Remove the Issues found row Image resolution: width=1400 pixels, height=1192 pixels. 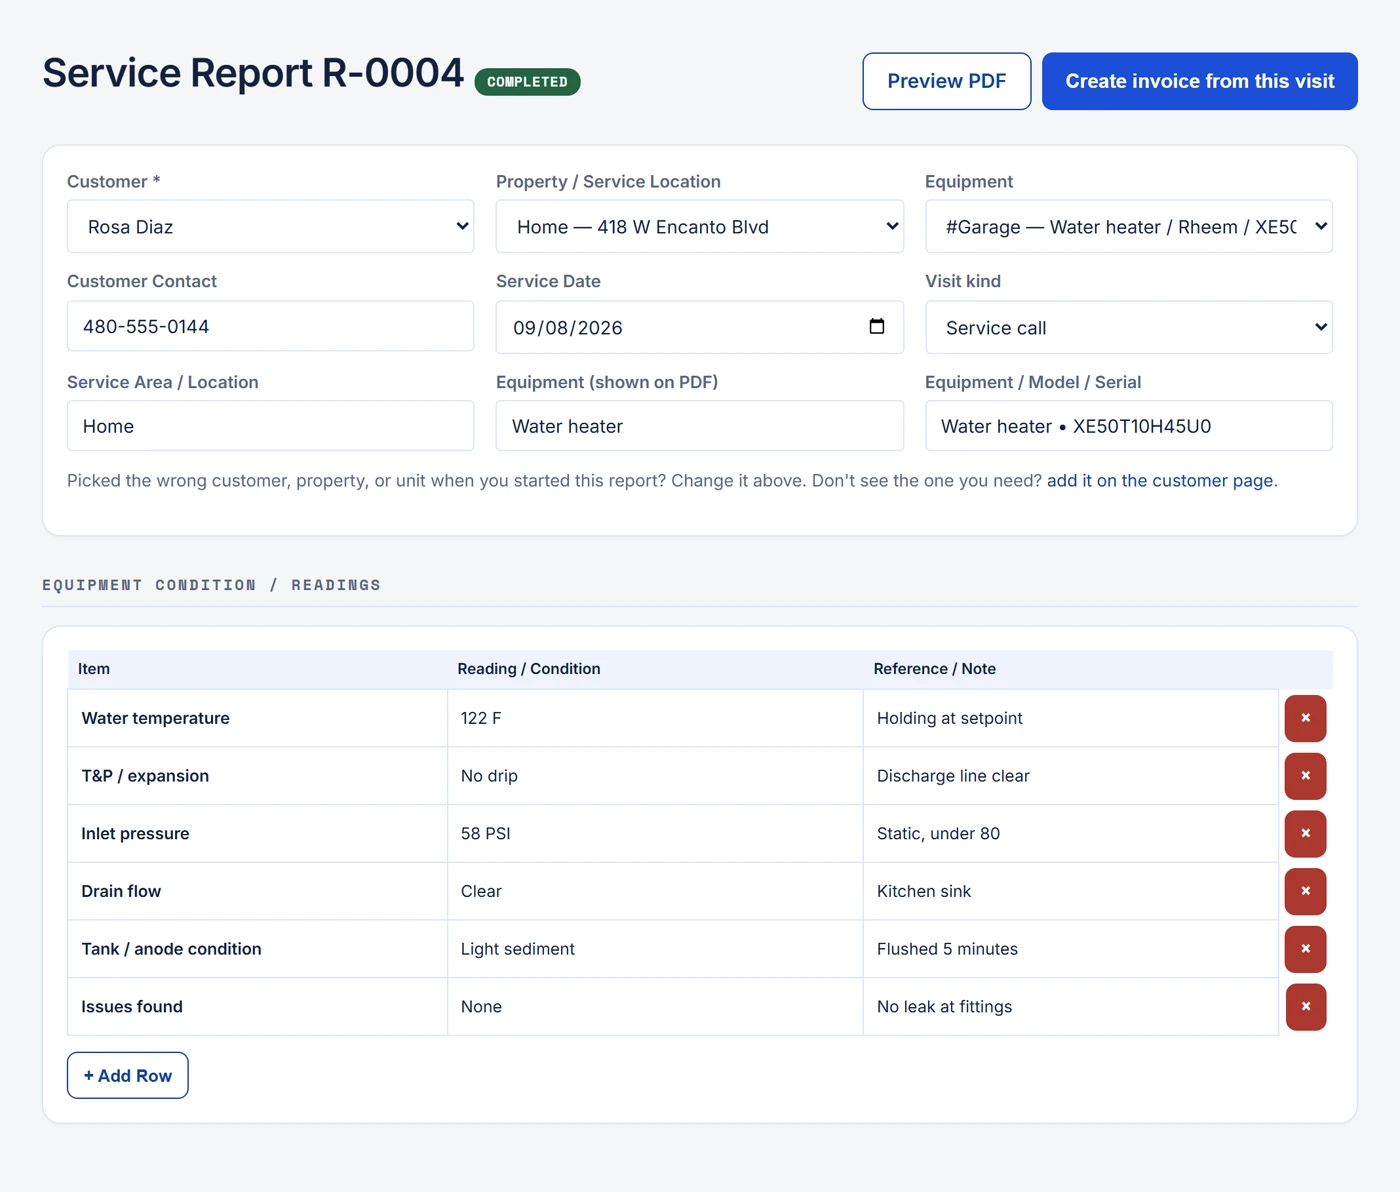[x=1305, y=1007]
